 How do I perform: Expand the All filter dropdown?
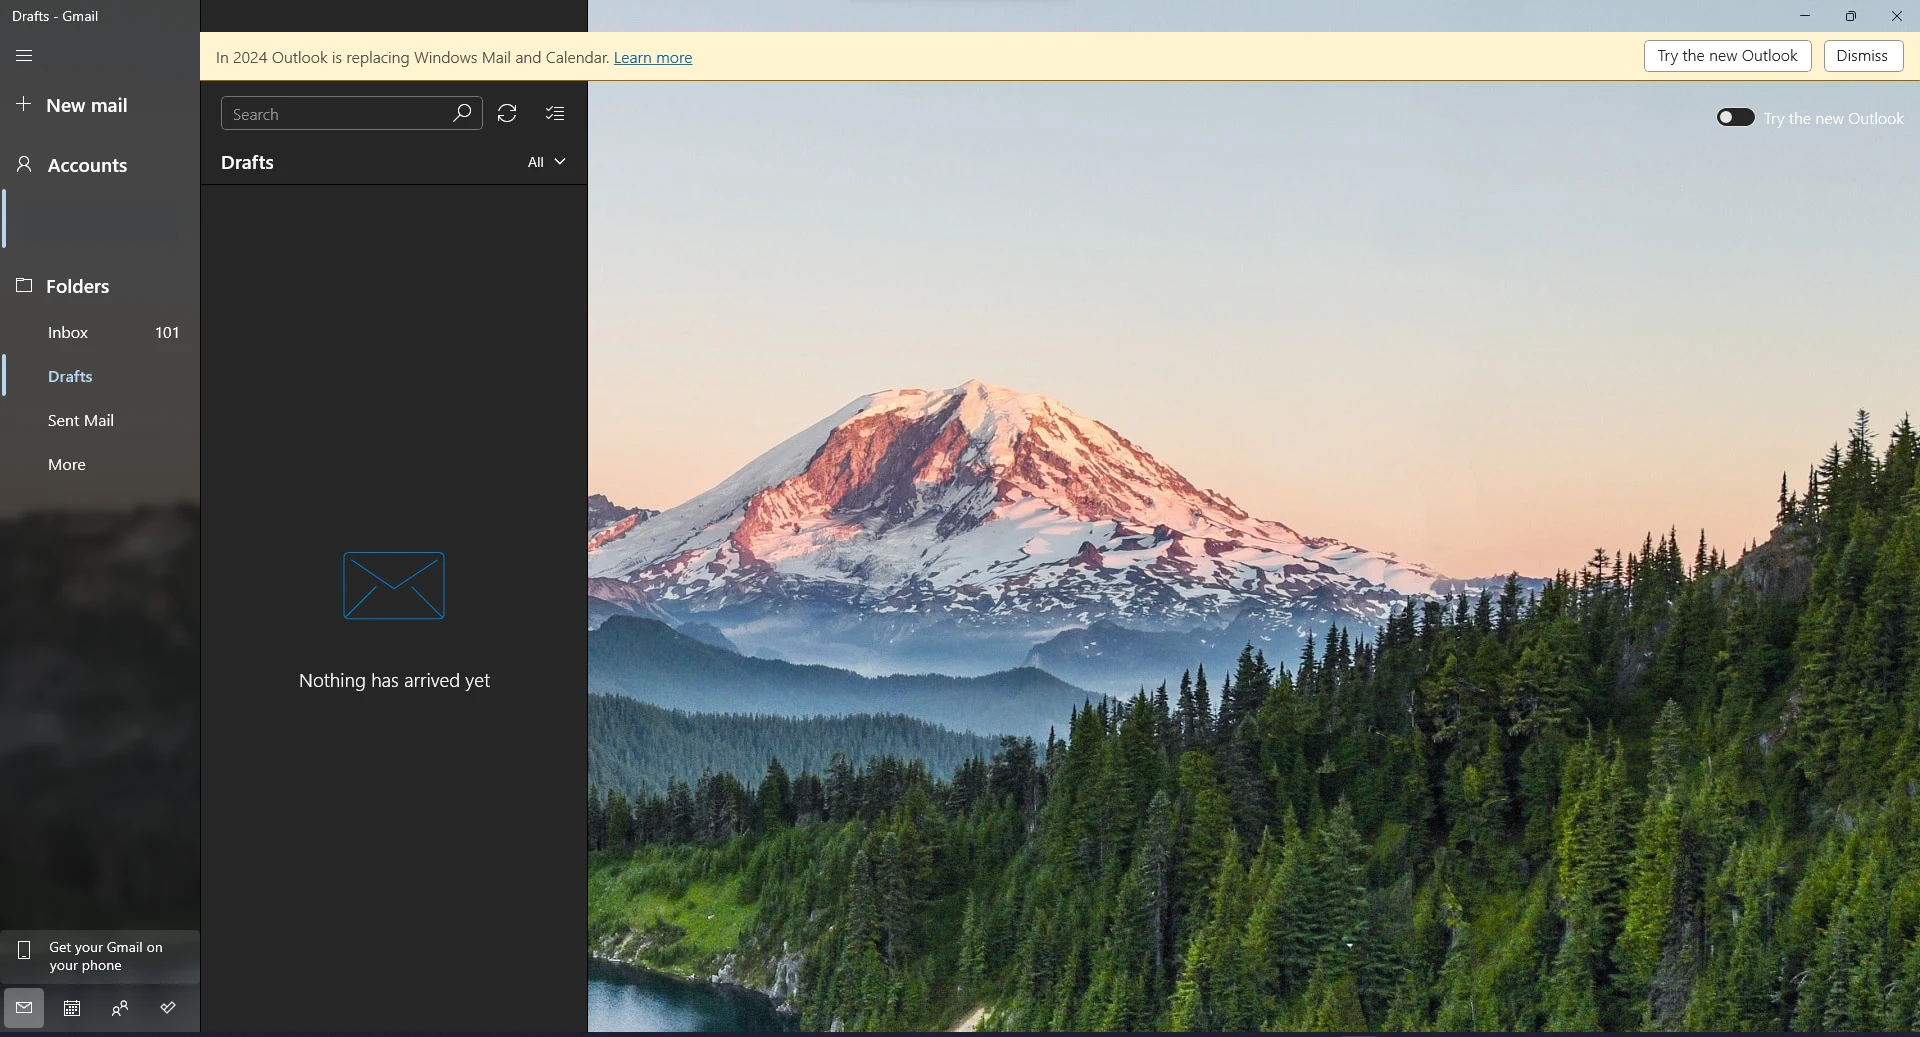546,162
